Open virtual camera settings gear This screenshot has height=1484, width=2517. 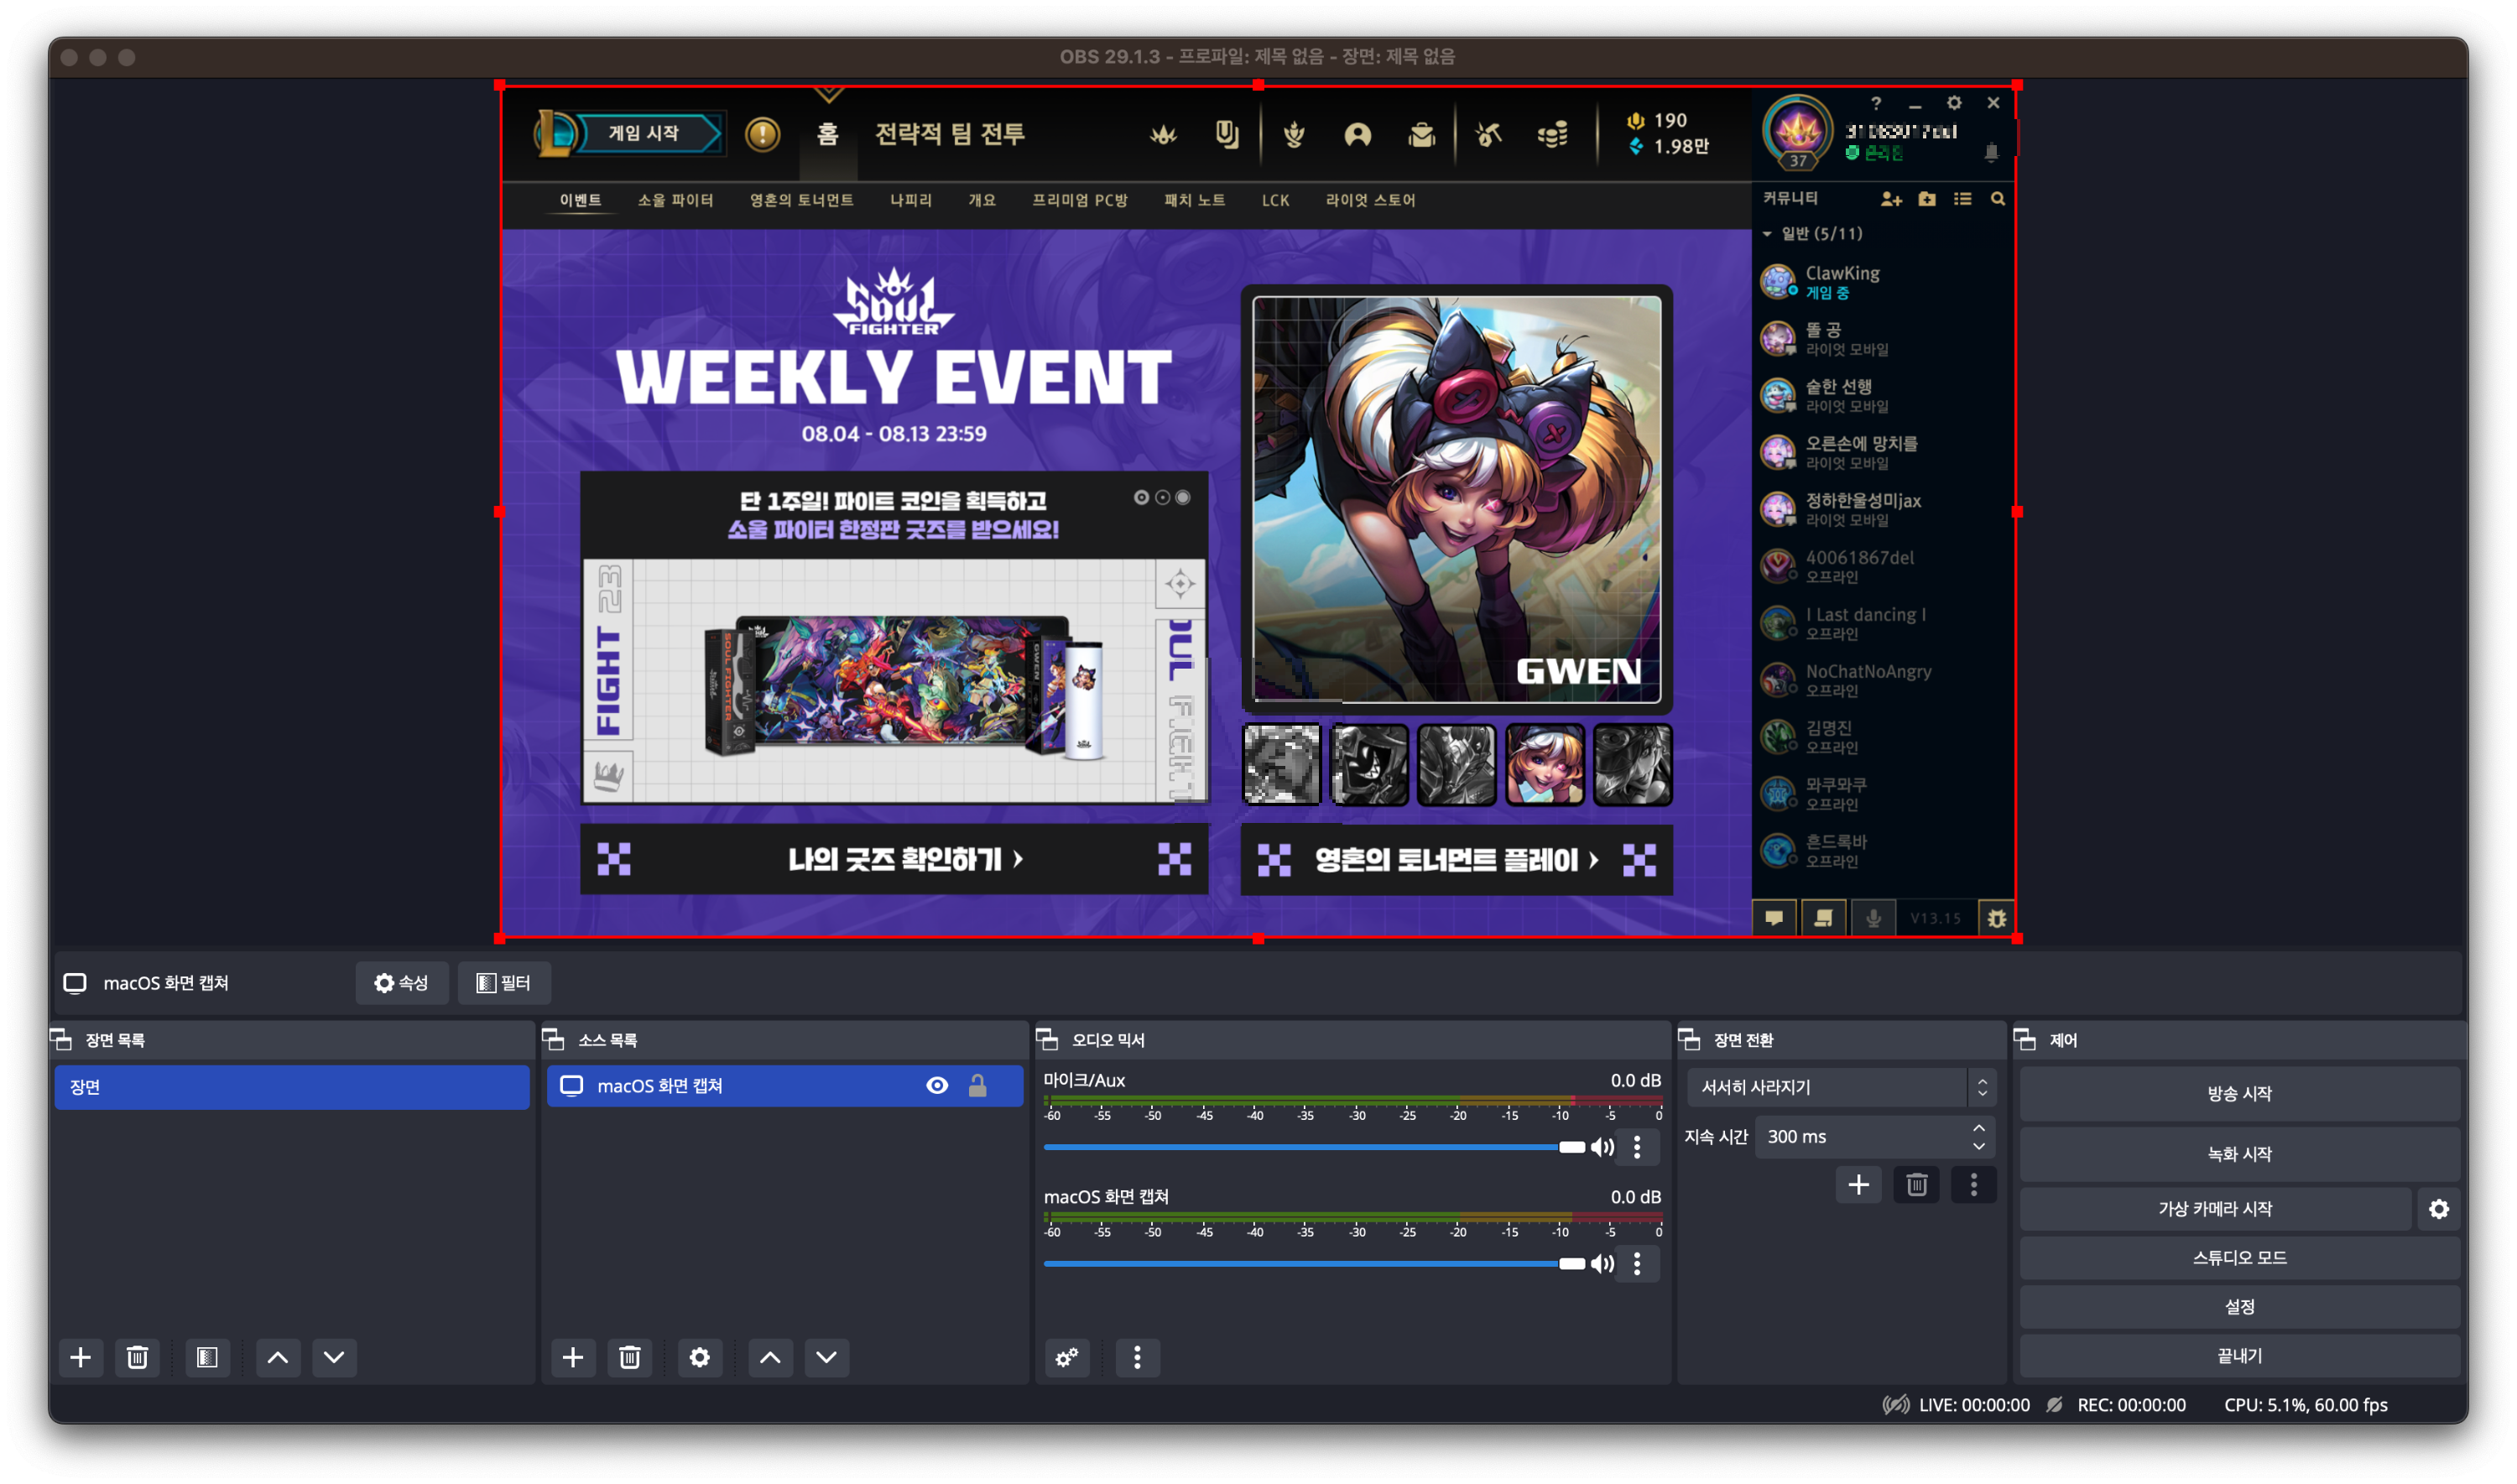click(x=2438, y=1209)
